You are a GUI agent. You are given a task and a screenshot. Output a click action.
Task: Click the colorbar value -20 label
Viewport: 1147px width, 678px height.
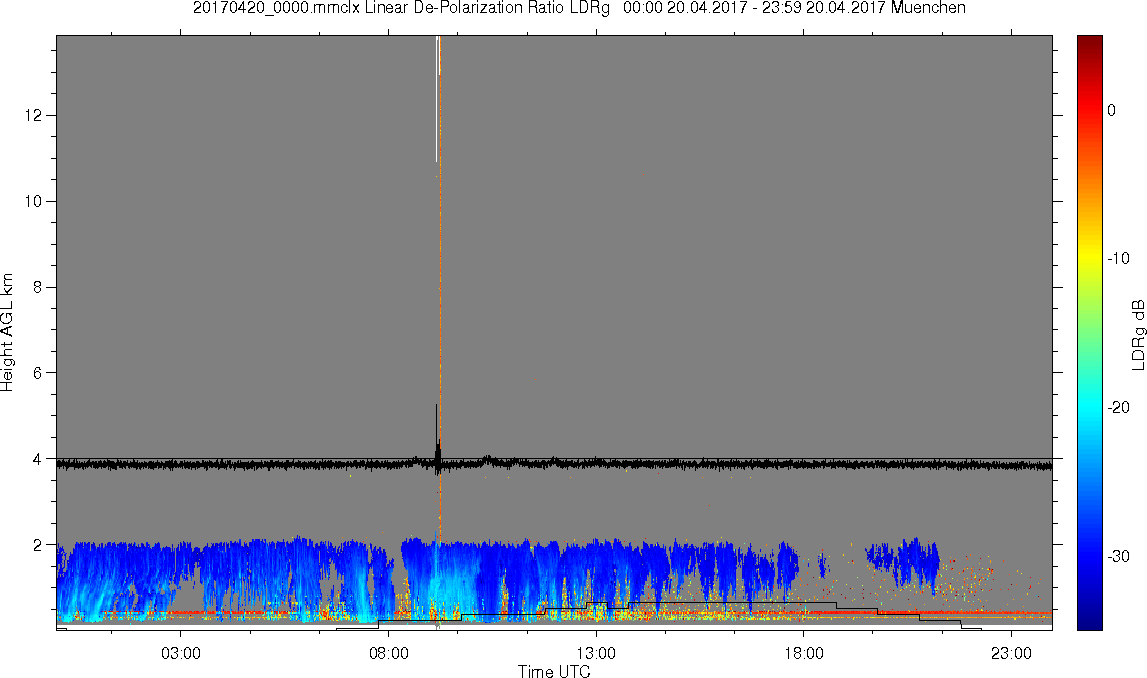1119,408
